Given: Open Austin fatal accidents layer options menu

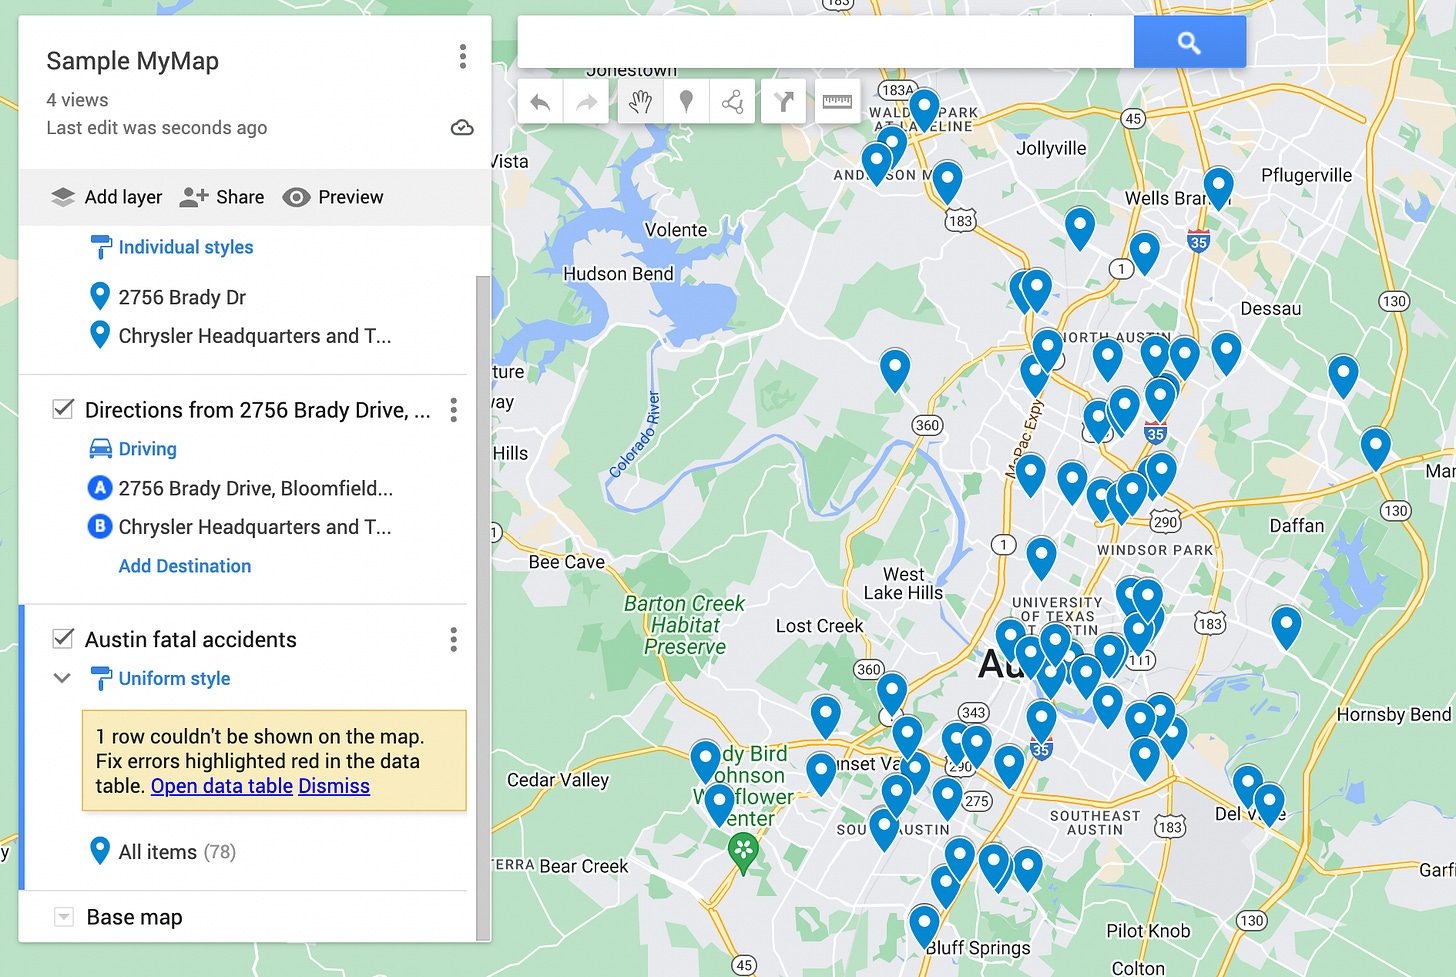Looking at the screenshot, I should pyautogui.click(x=454, y=639).
